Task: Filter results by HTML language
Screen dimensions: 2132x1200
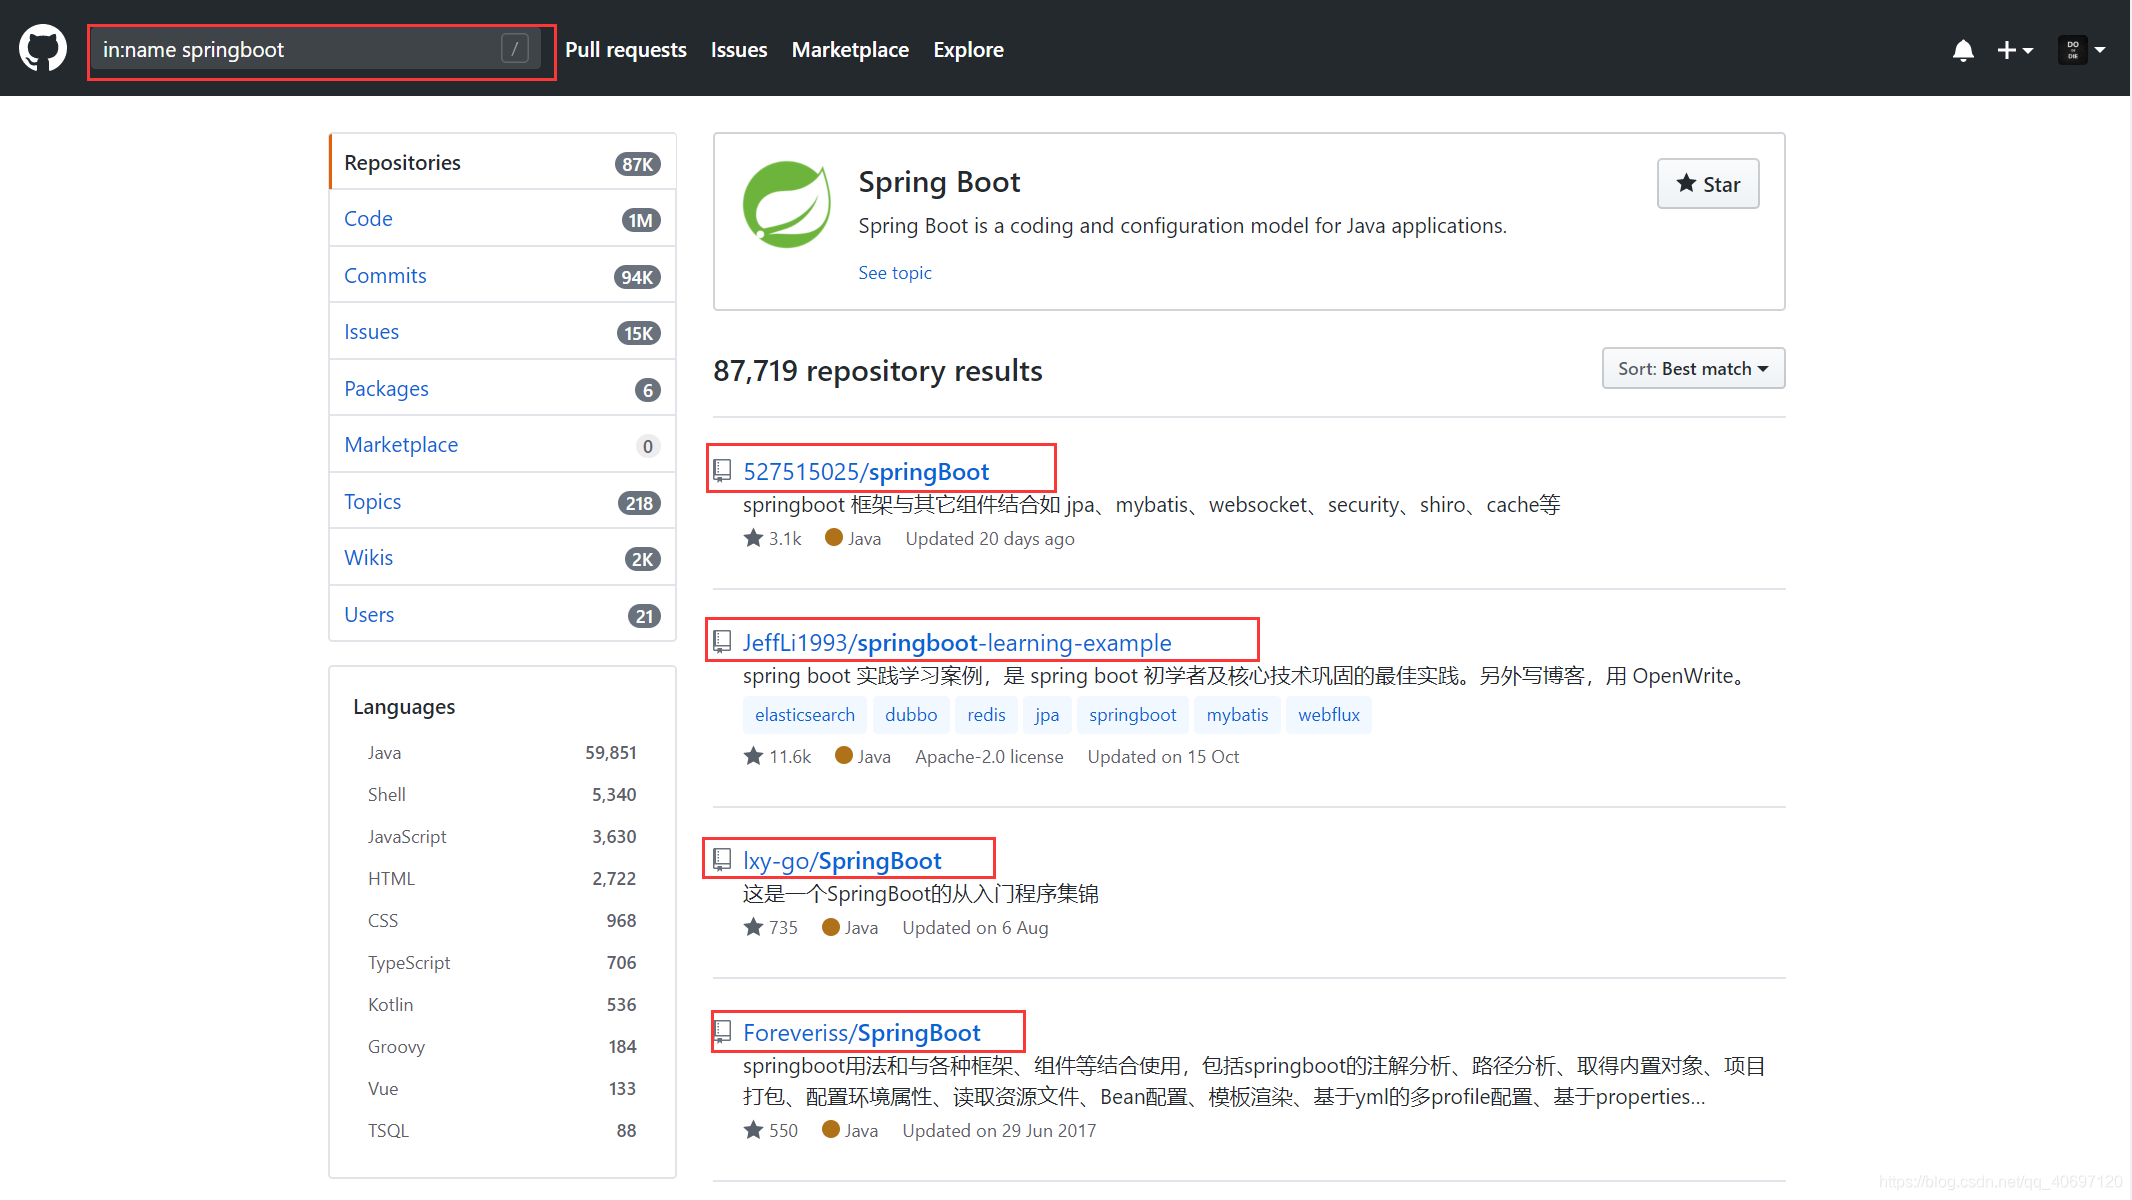Action: point(502,879)
